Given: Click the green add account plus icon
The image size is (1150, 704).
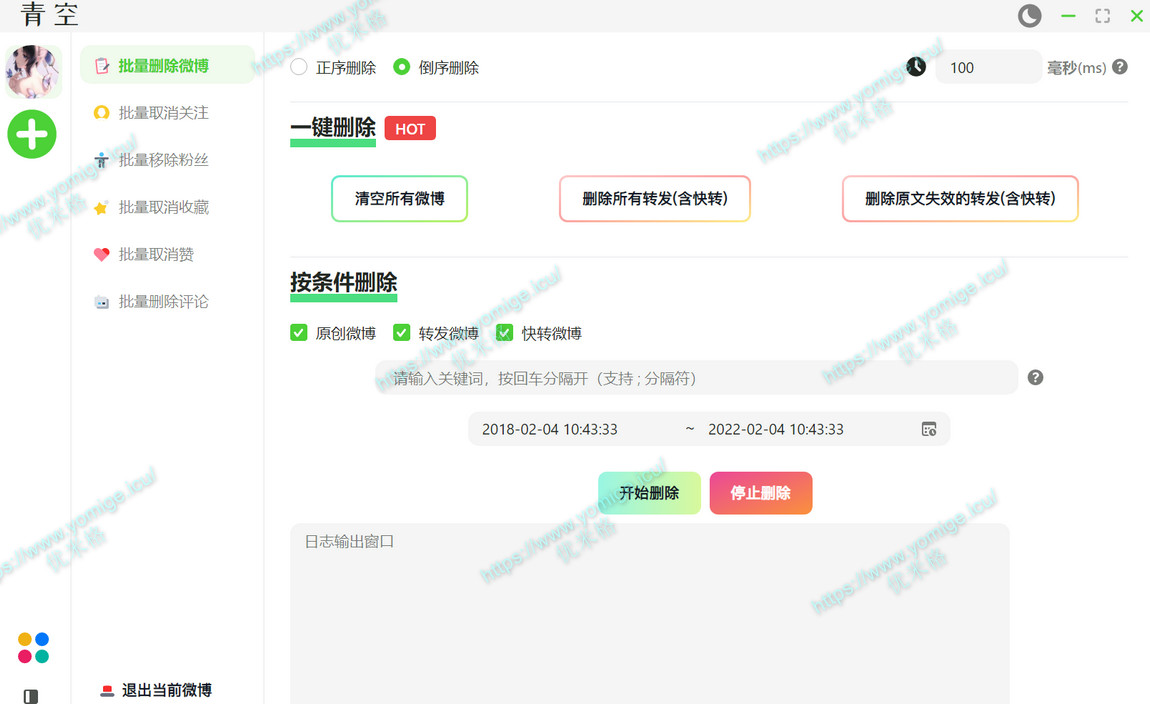Looking at the screenshot, I should click(x=32, y=134).
